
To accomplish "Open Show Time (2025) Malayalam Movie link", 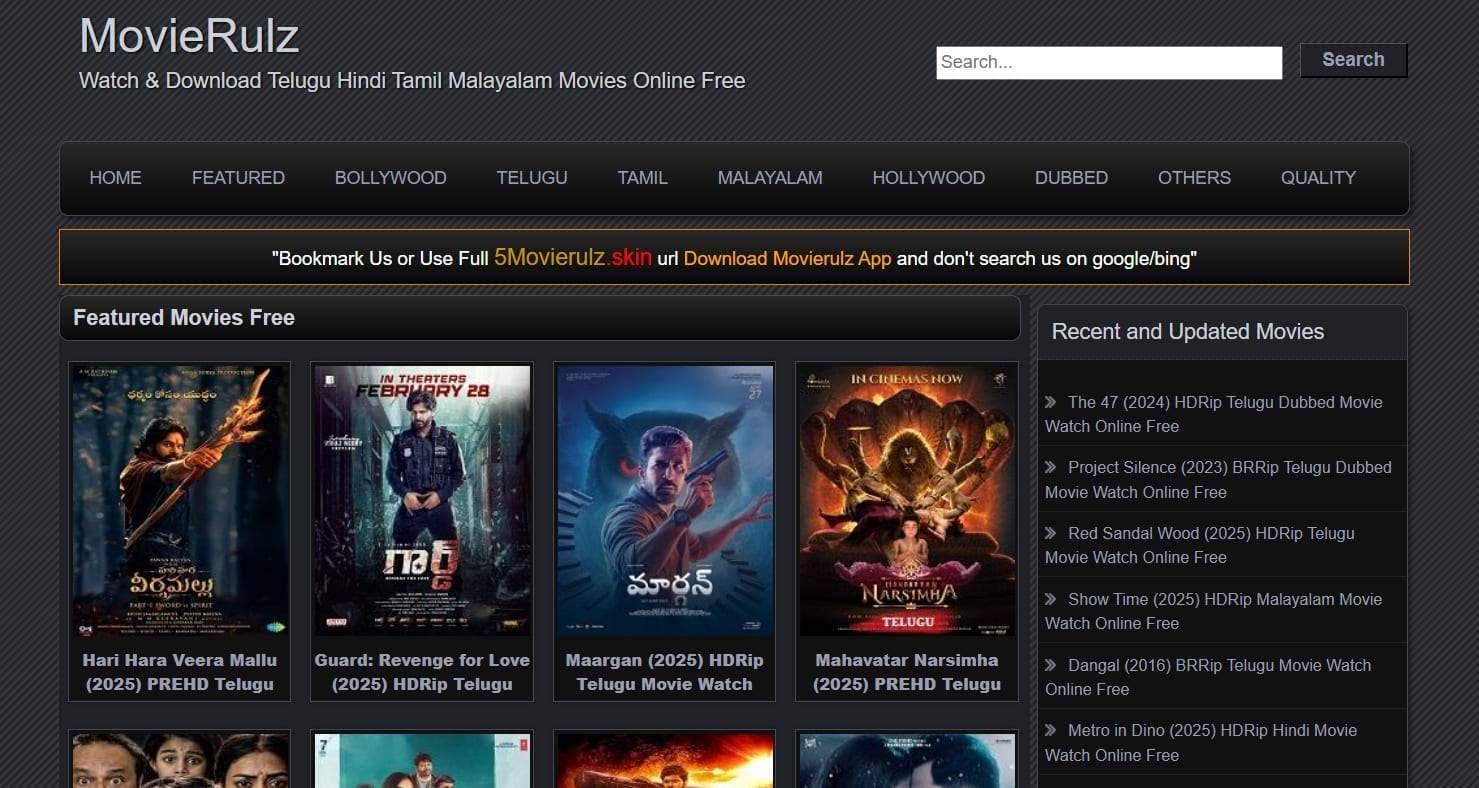I will pyautogui.click(x=1214, y=611).
